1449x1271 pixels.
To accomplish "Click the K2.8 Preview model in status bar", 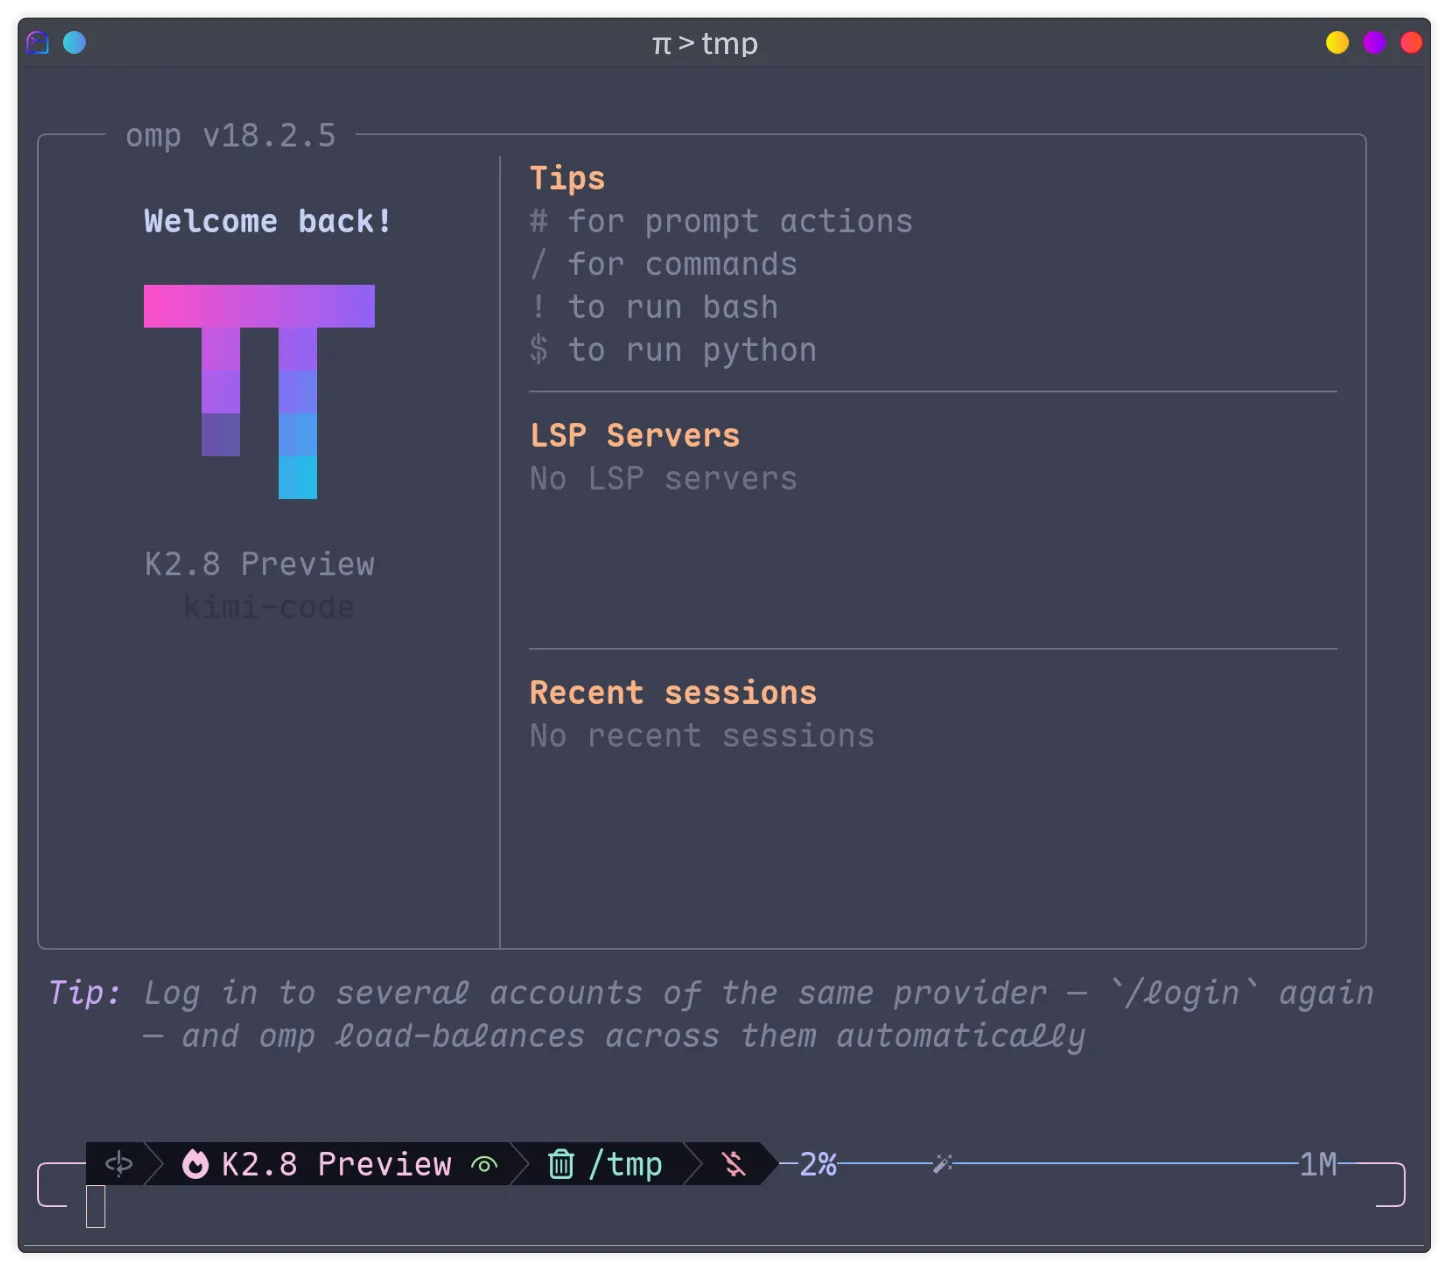I will (x=336, y=1164).
